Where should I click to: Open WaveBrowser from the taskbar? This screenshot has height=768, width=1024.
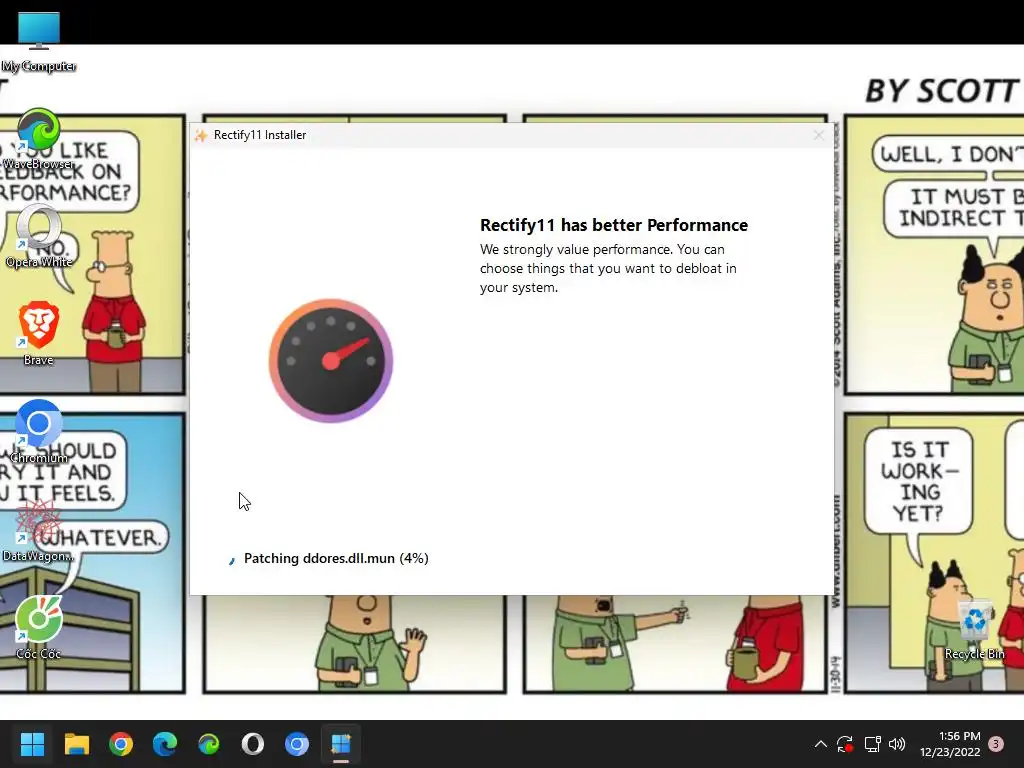(208, 744)
